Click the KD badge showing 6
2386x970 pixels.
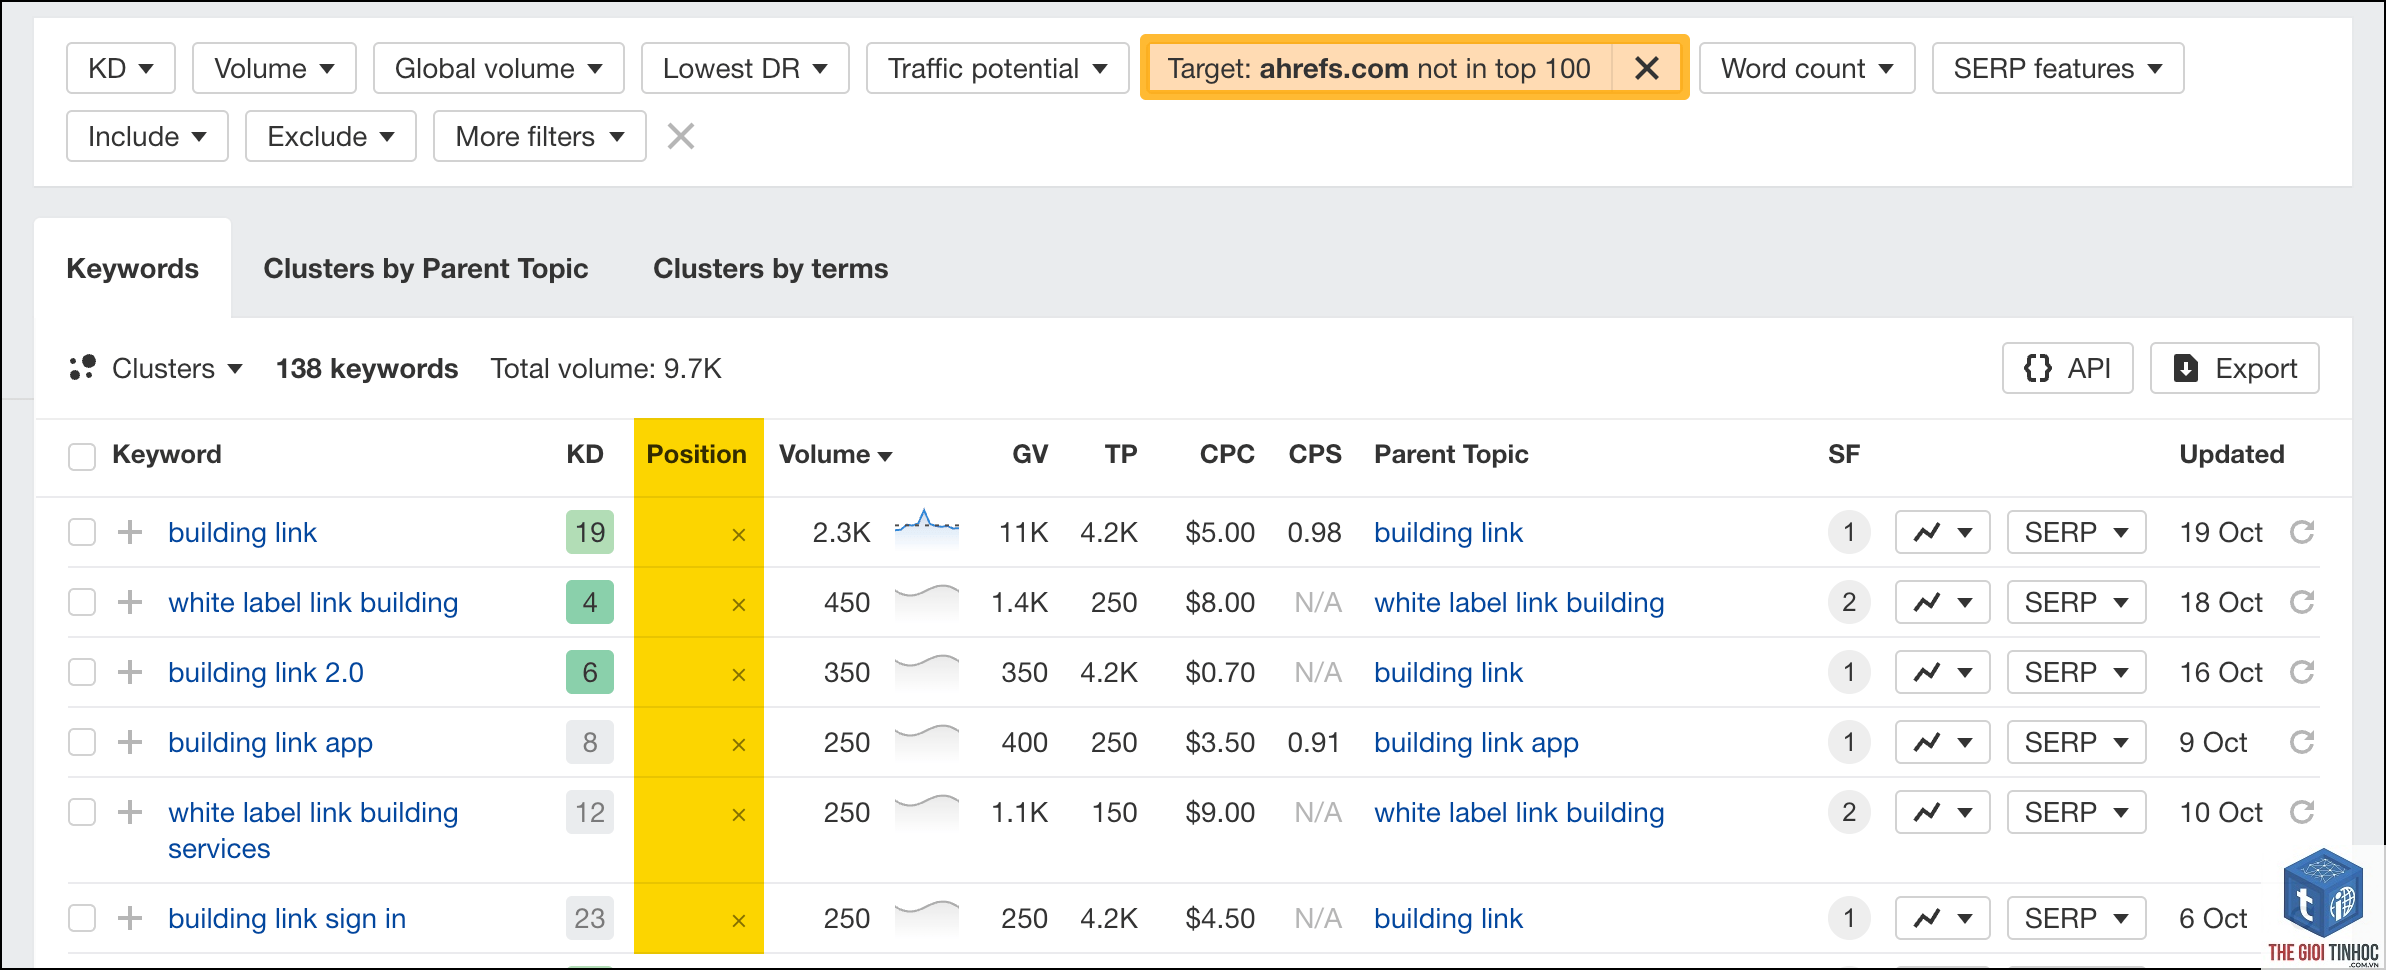(590, 672)
